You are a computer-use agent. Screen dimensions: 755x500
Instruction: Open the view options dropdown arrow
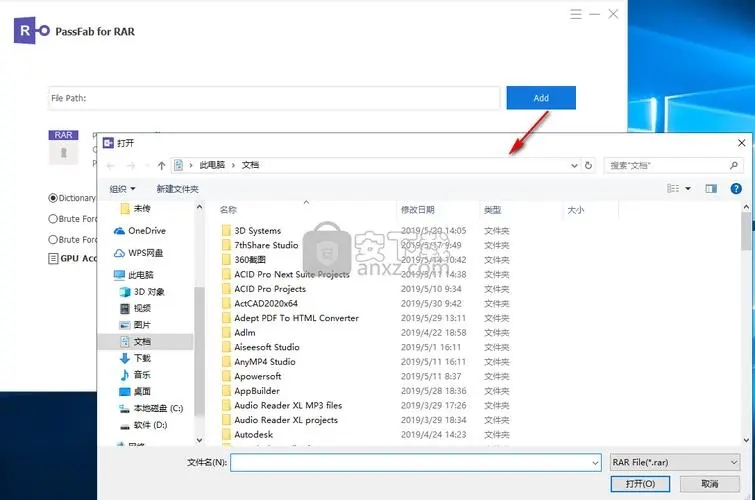tap(688, 188)
